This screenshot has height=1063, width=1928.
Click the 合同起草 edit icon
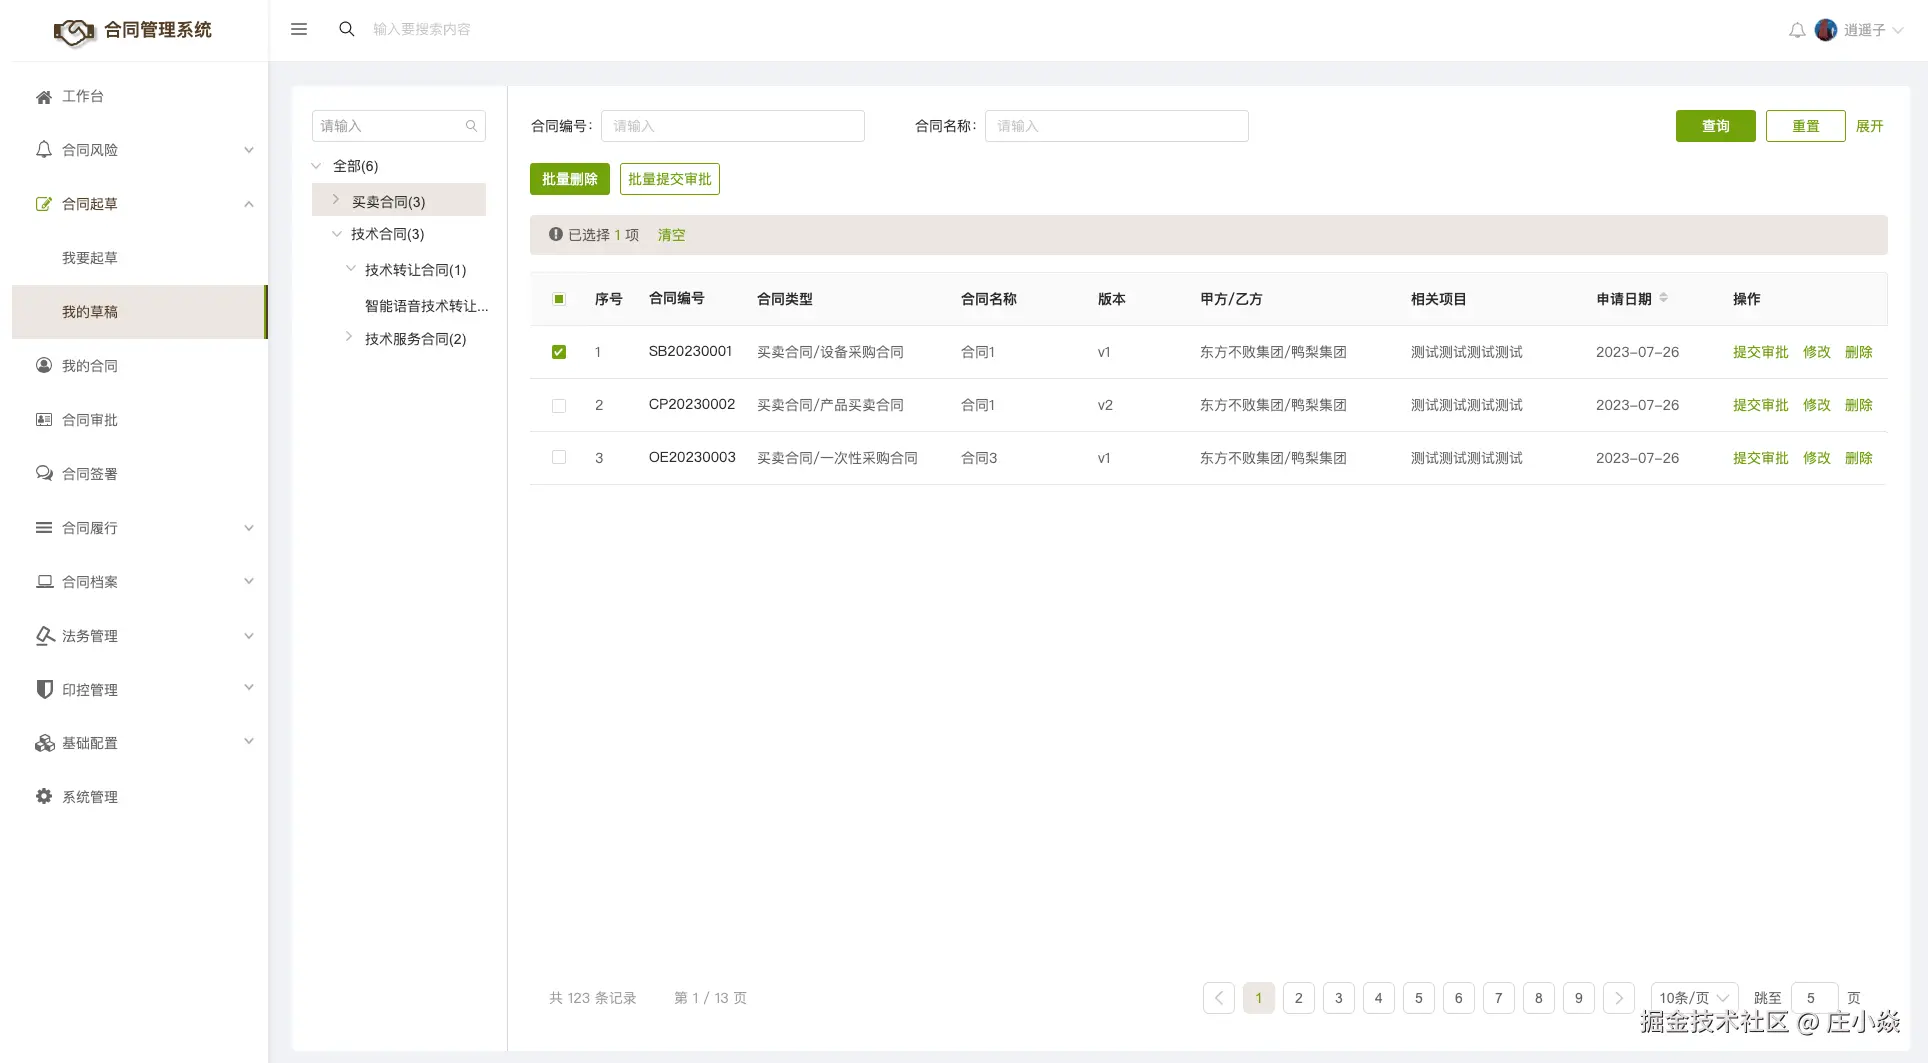(x=44, y=204)
